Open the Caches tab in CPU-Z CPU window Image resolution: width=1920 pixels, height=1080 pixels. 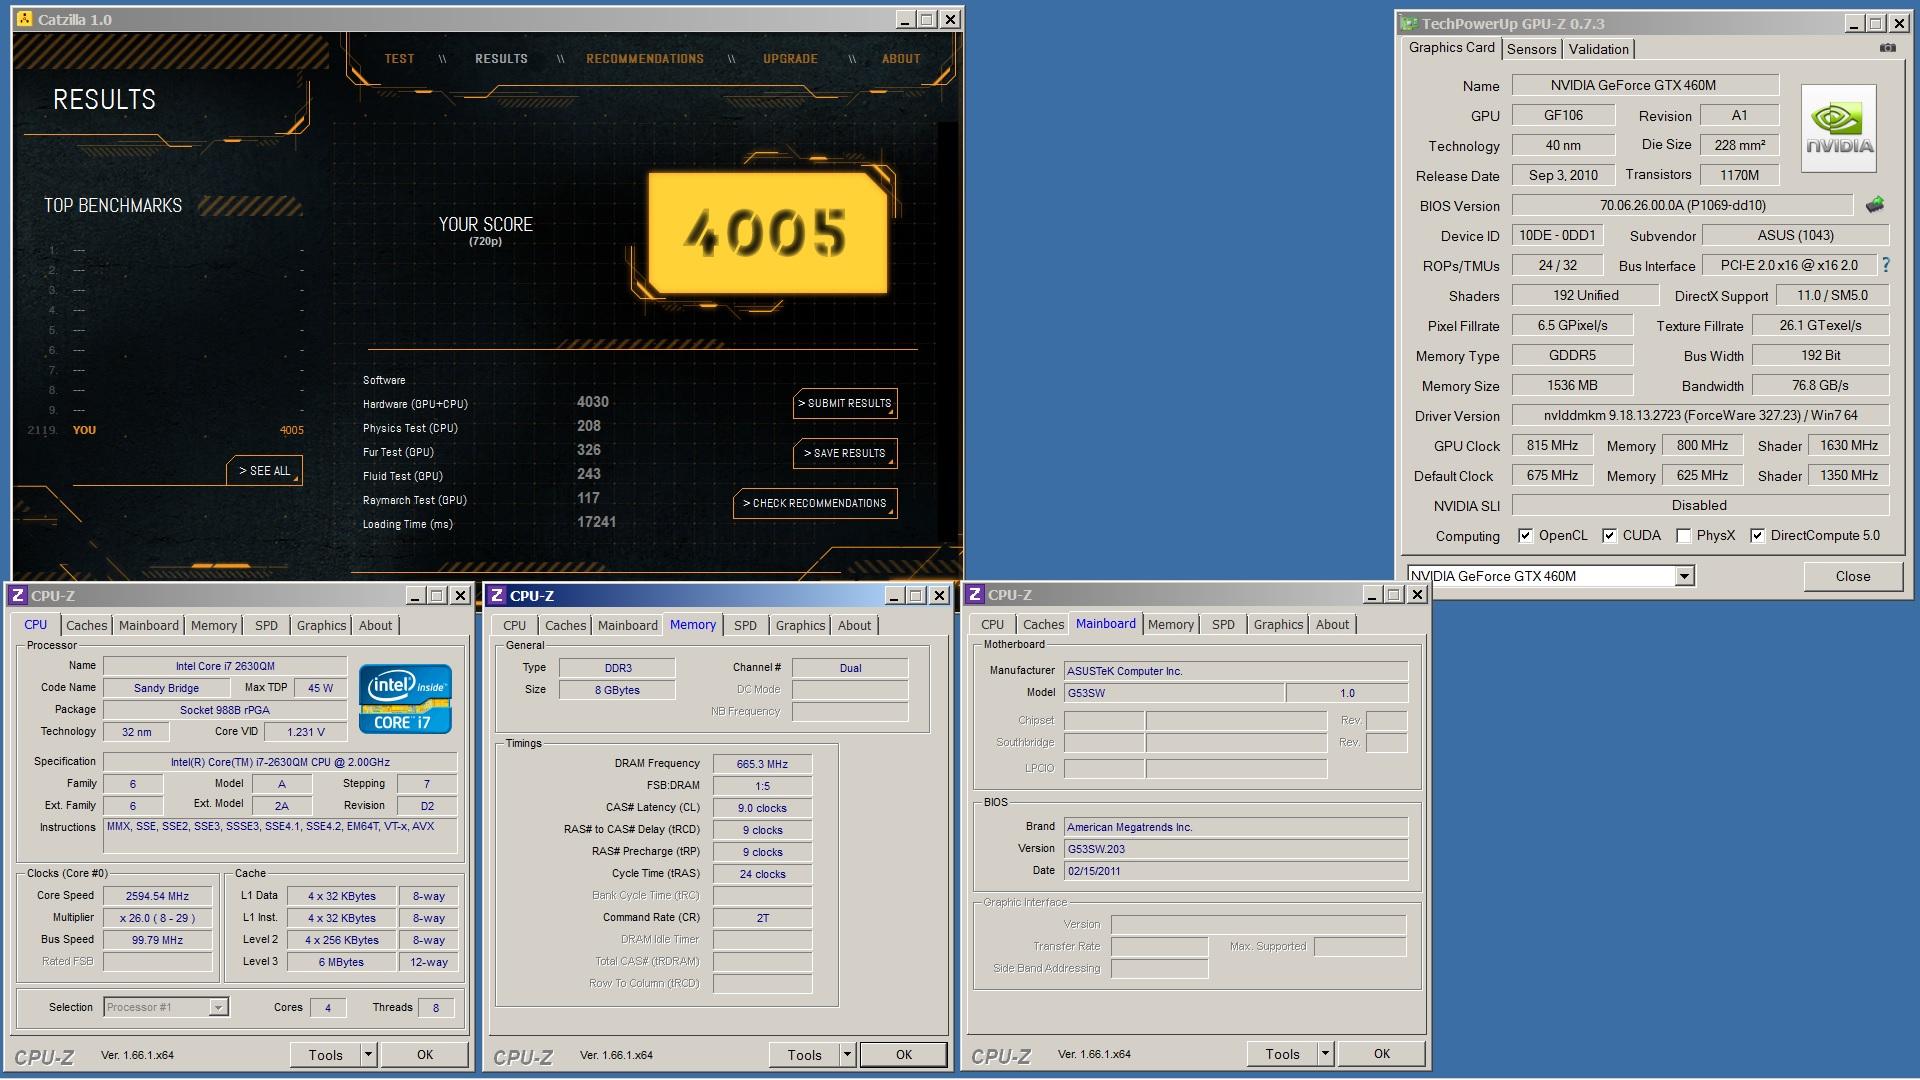click(x=86, y=625)
